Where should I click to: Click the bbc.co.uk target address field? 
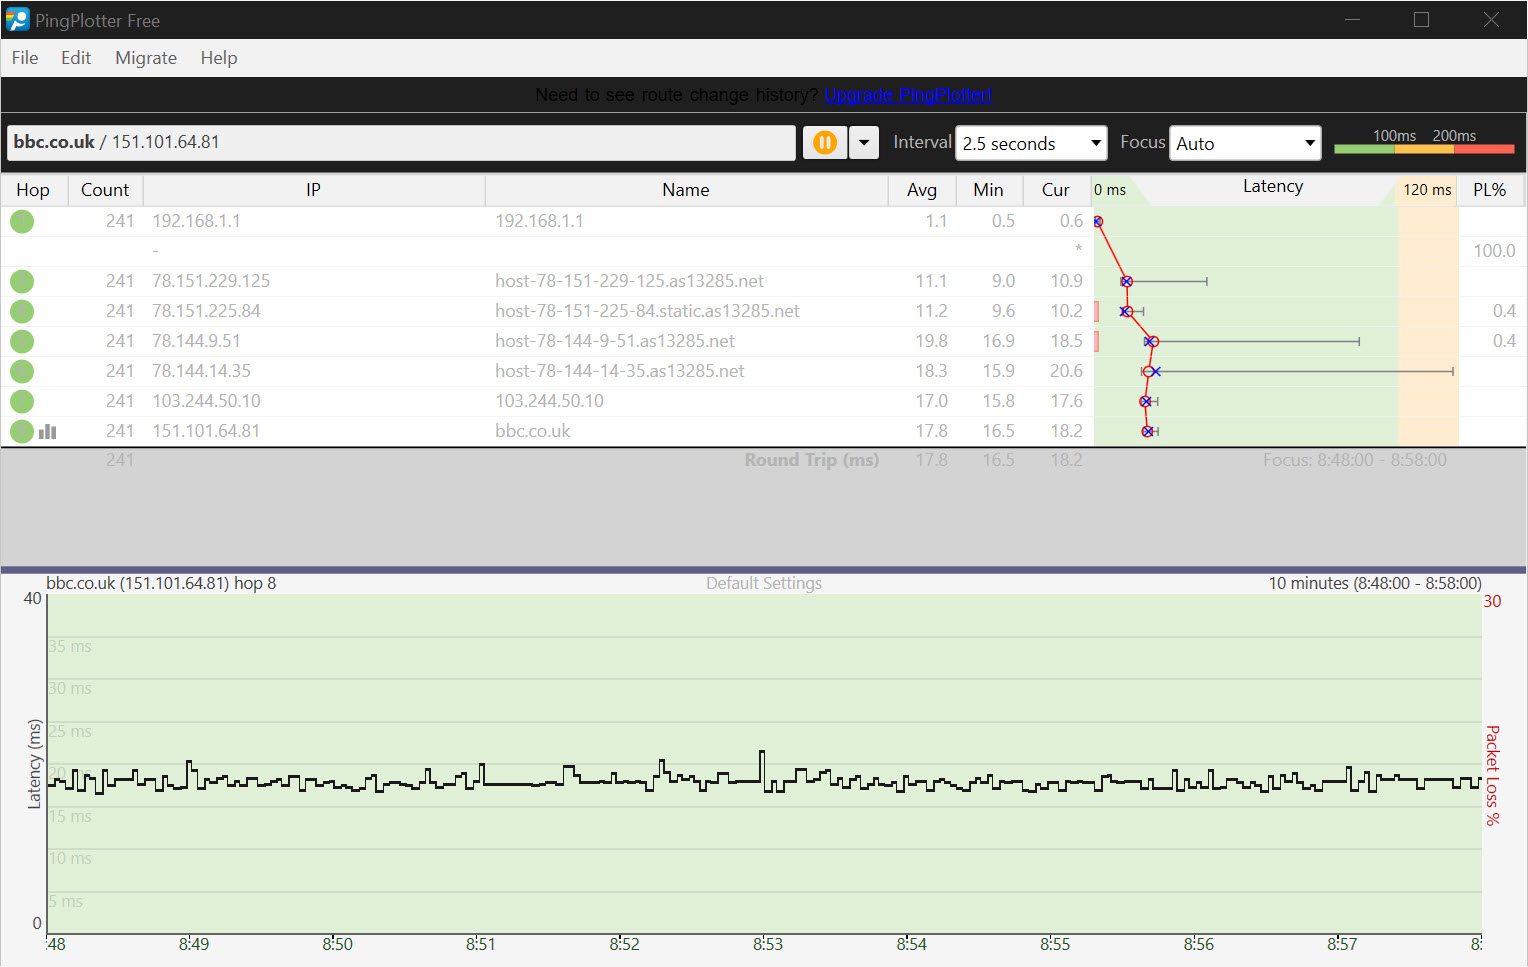(x=400, y=142)
